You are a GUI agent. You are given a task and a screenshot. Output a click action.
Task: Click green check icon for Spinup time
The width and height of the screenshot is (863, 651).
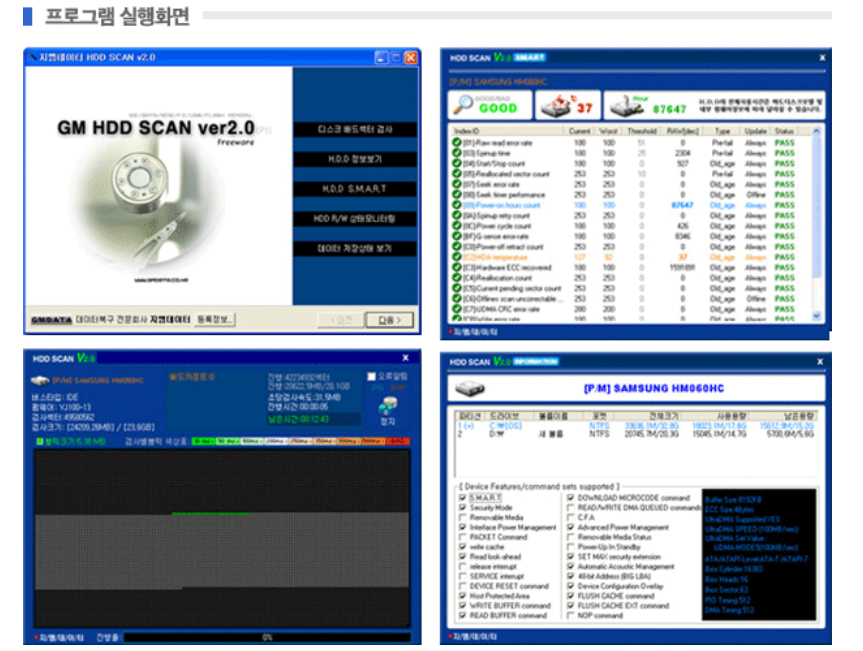[x=457, y=153]
